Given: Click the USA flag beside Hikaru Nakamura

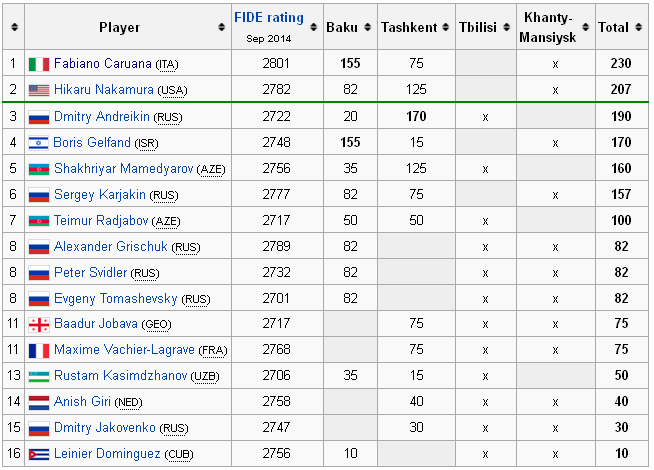Looking at the screenshot, I should (x=38, y=90).
